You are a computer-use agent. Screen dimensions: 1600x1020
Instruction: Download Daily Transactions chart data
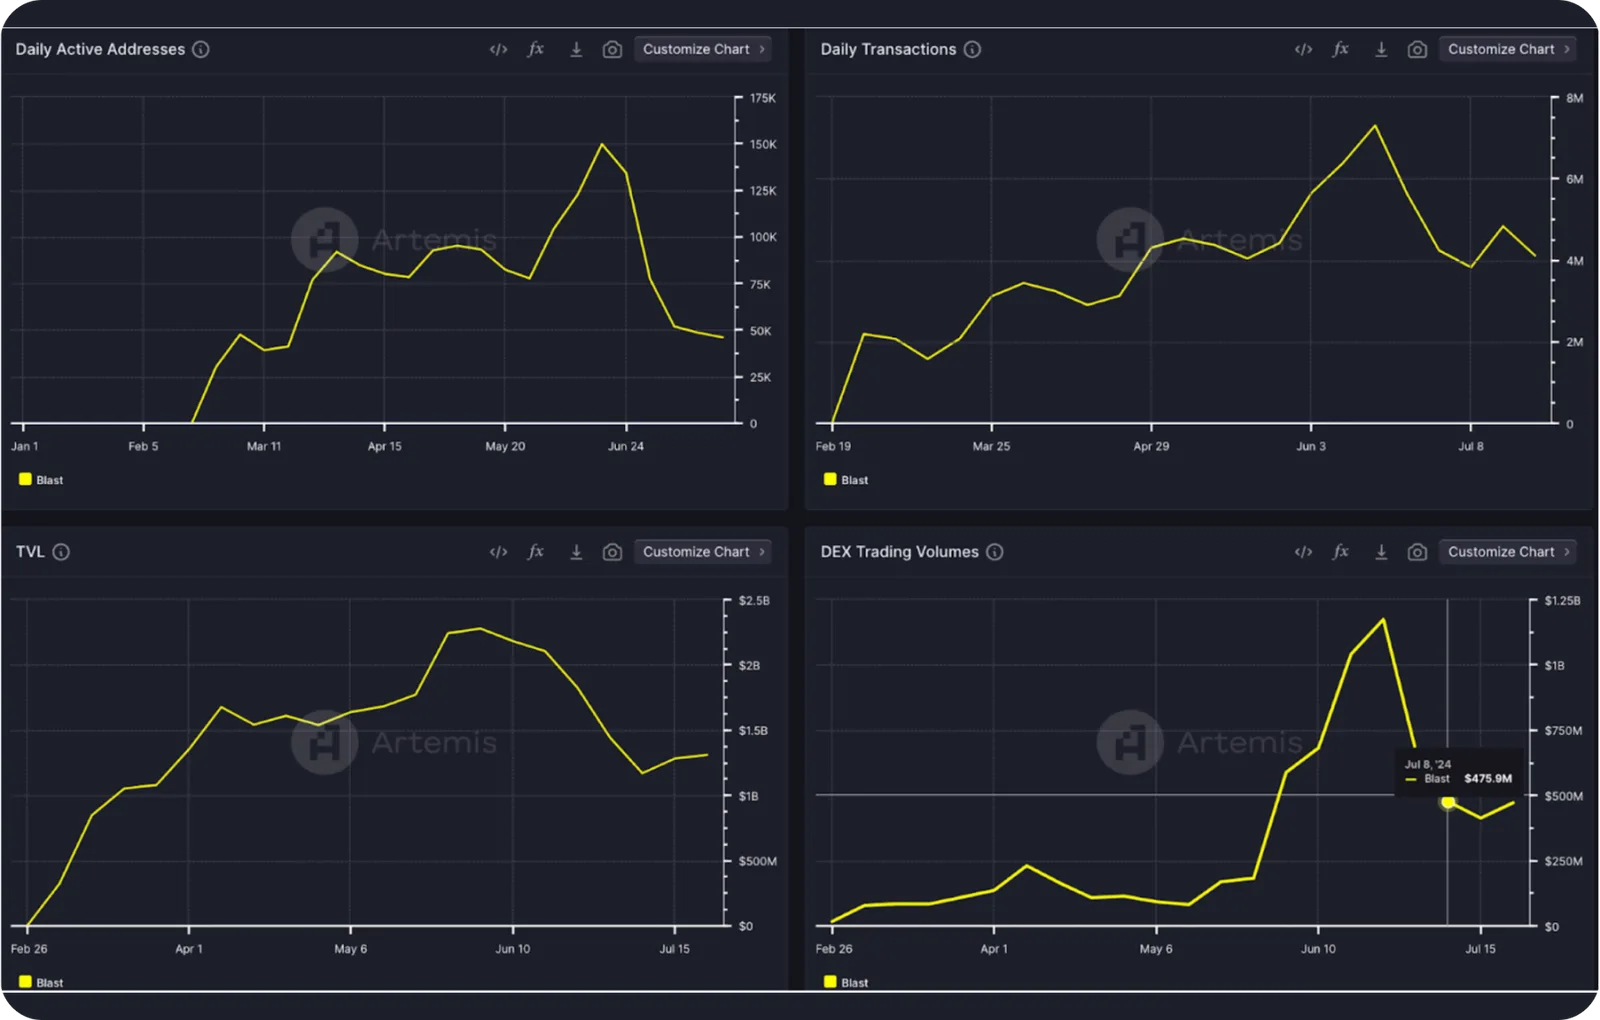pos(1381,49)
